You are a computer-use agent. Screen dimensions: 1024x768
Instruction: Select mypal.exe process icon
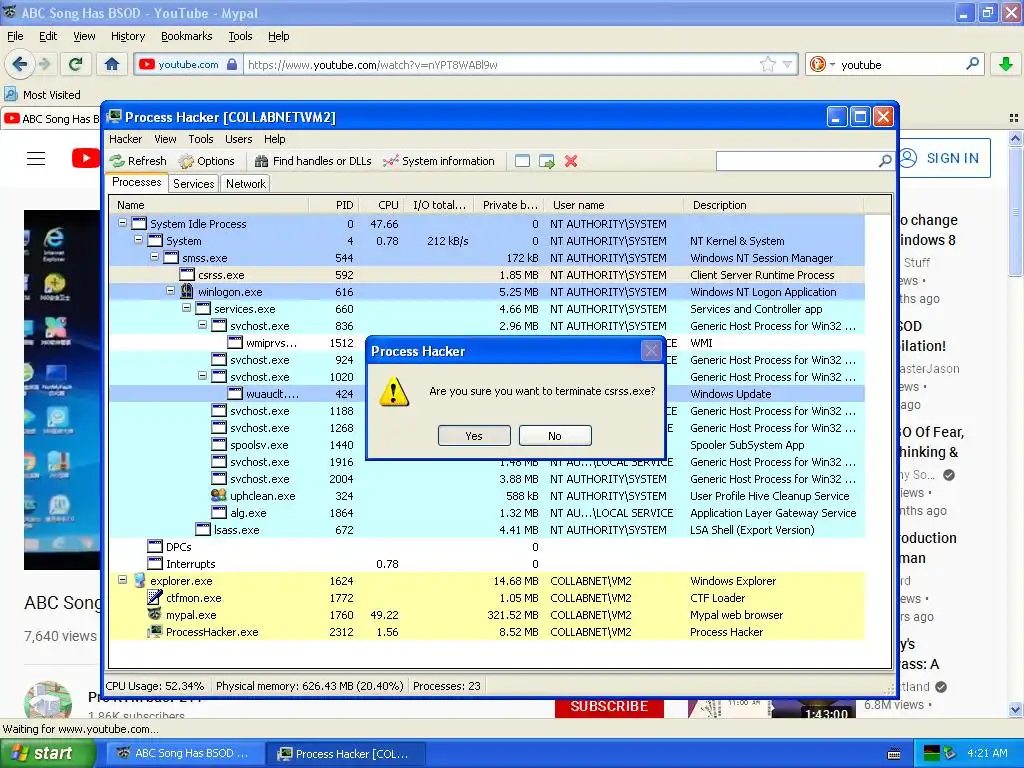click(x=155, y=615)
